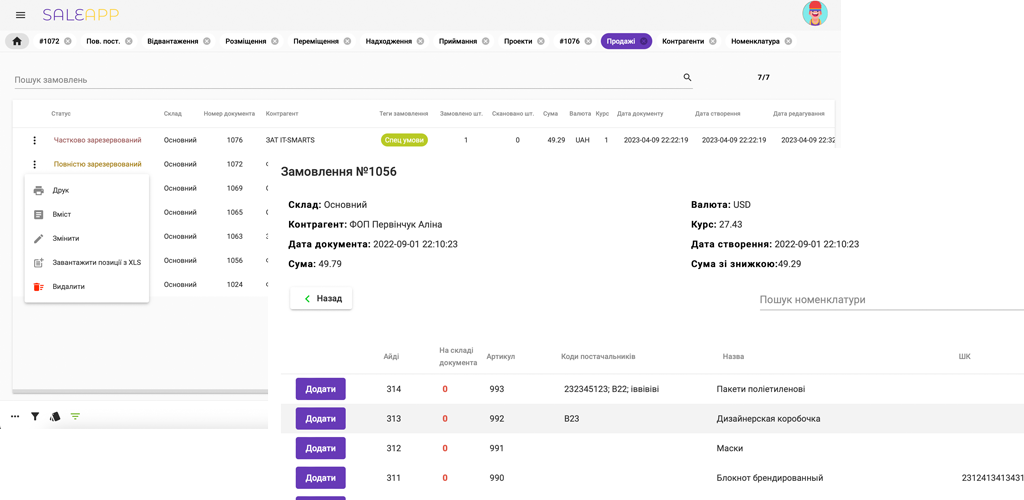Click the Назад back button

pos(321,298)
